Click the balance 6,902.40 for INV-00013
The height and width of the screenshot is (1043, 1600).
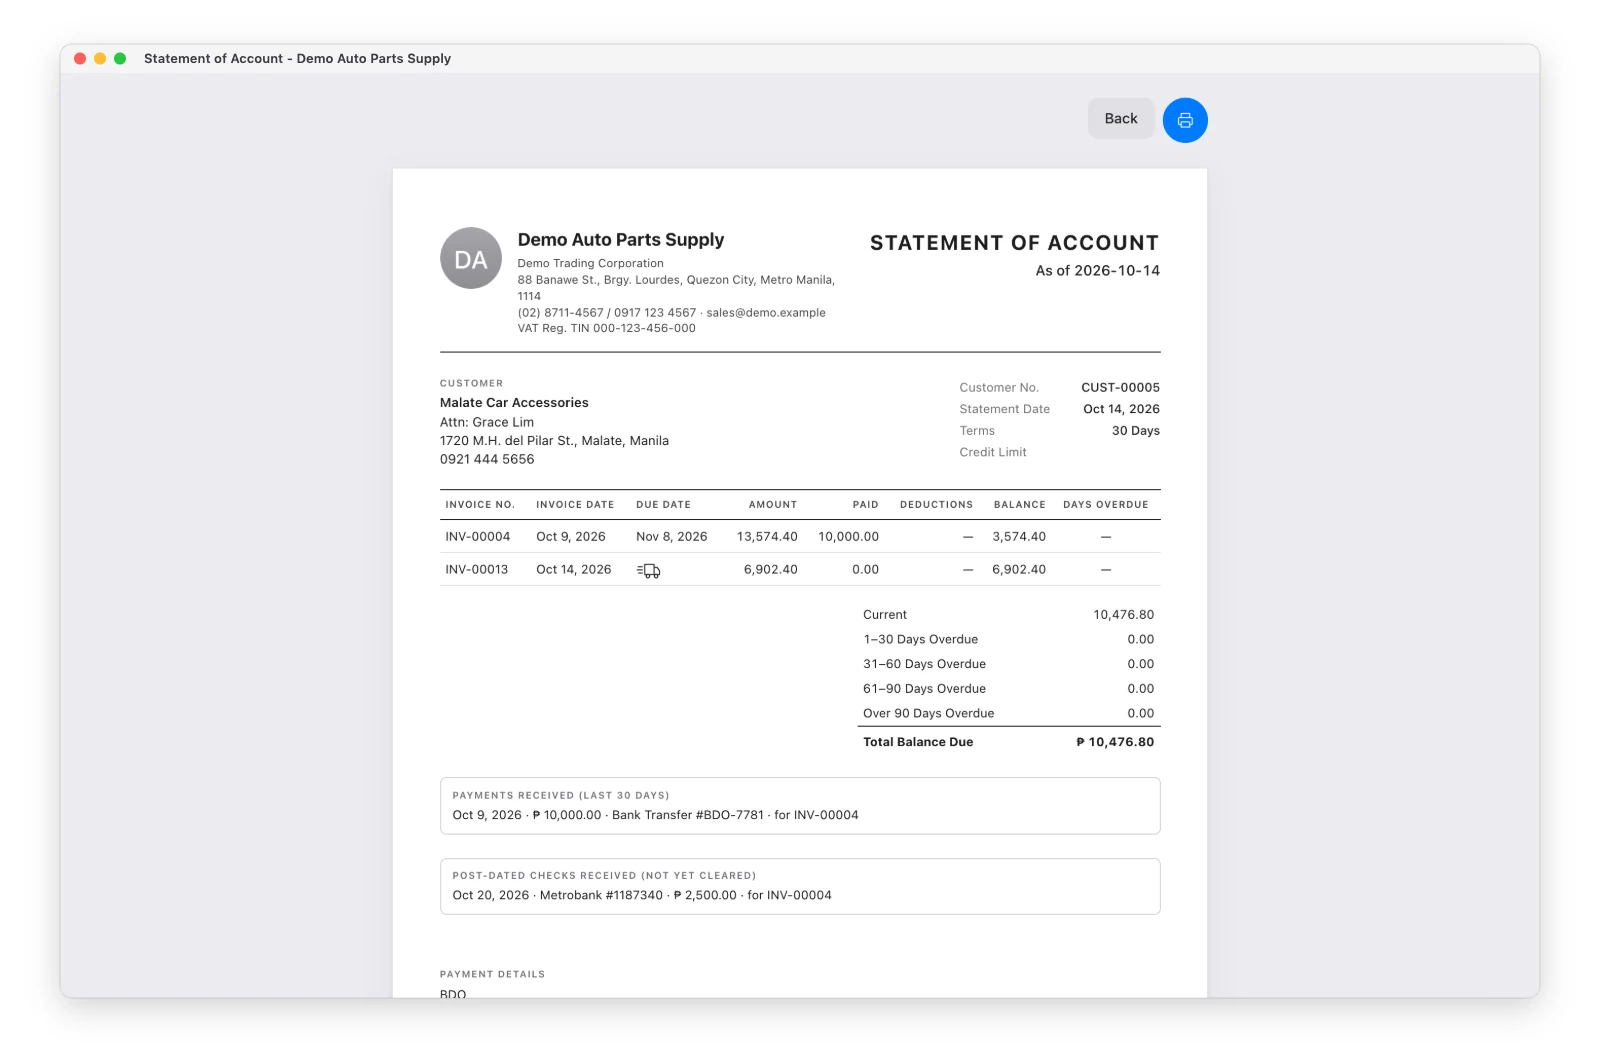(x=1019, y=570)
